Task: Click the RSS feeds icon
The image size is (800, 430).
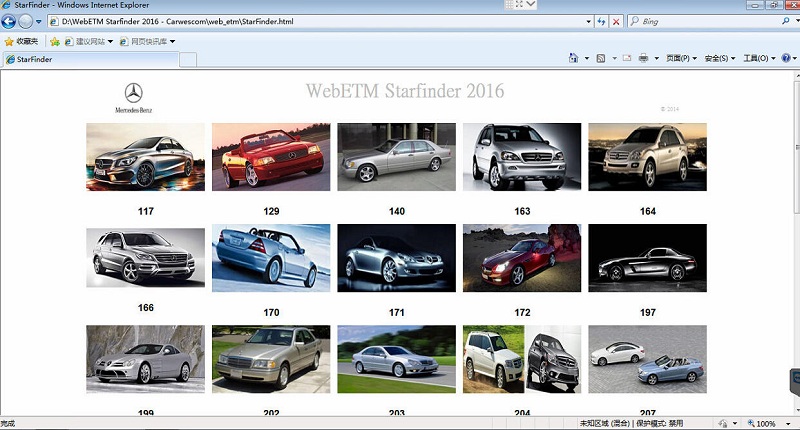Action: tap(601, 58)
